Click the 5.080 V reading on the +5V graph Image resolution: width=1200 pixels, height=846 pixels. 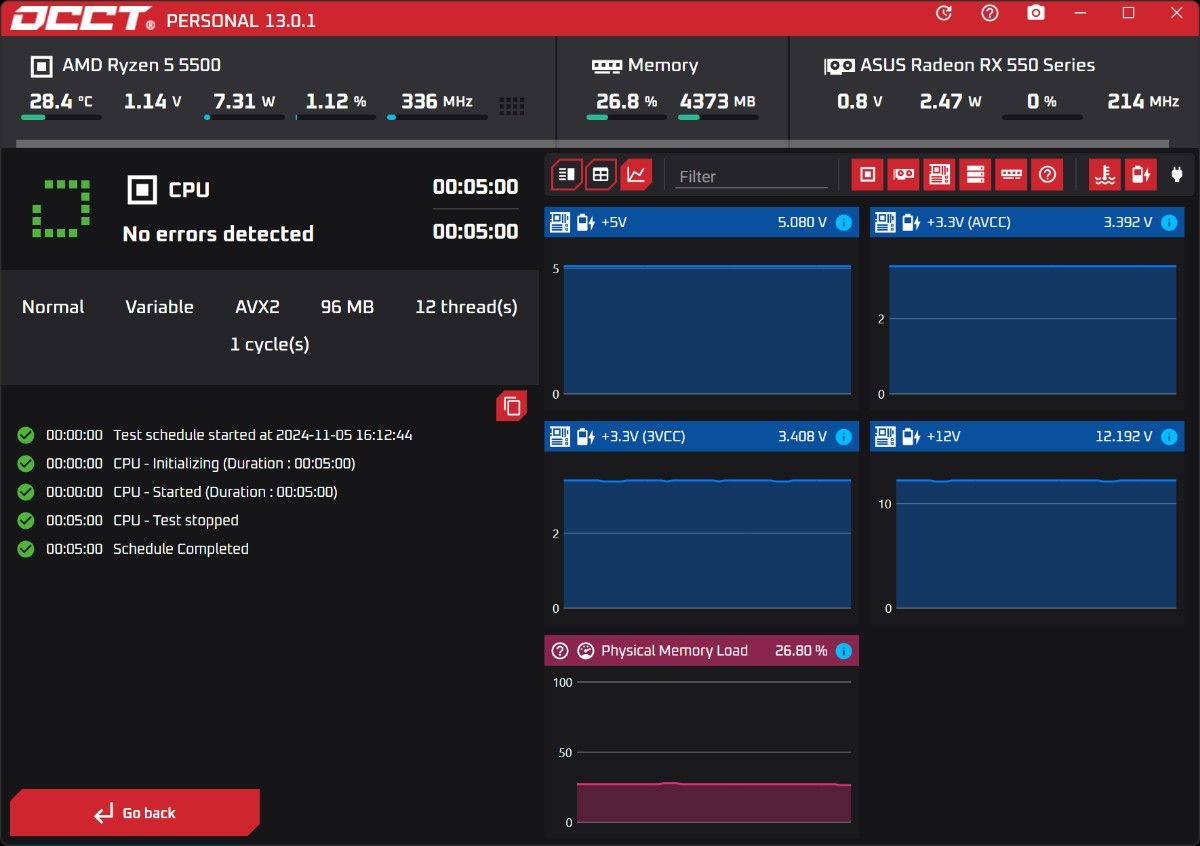[802, 222]
